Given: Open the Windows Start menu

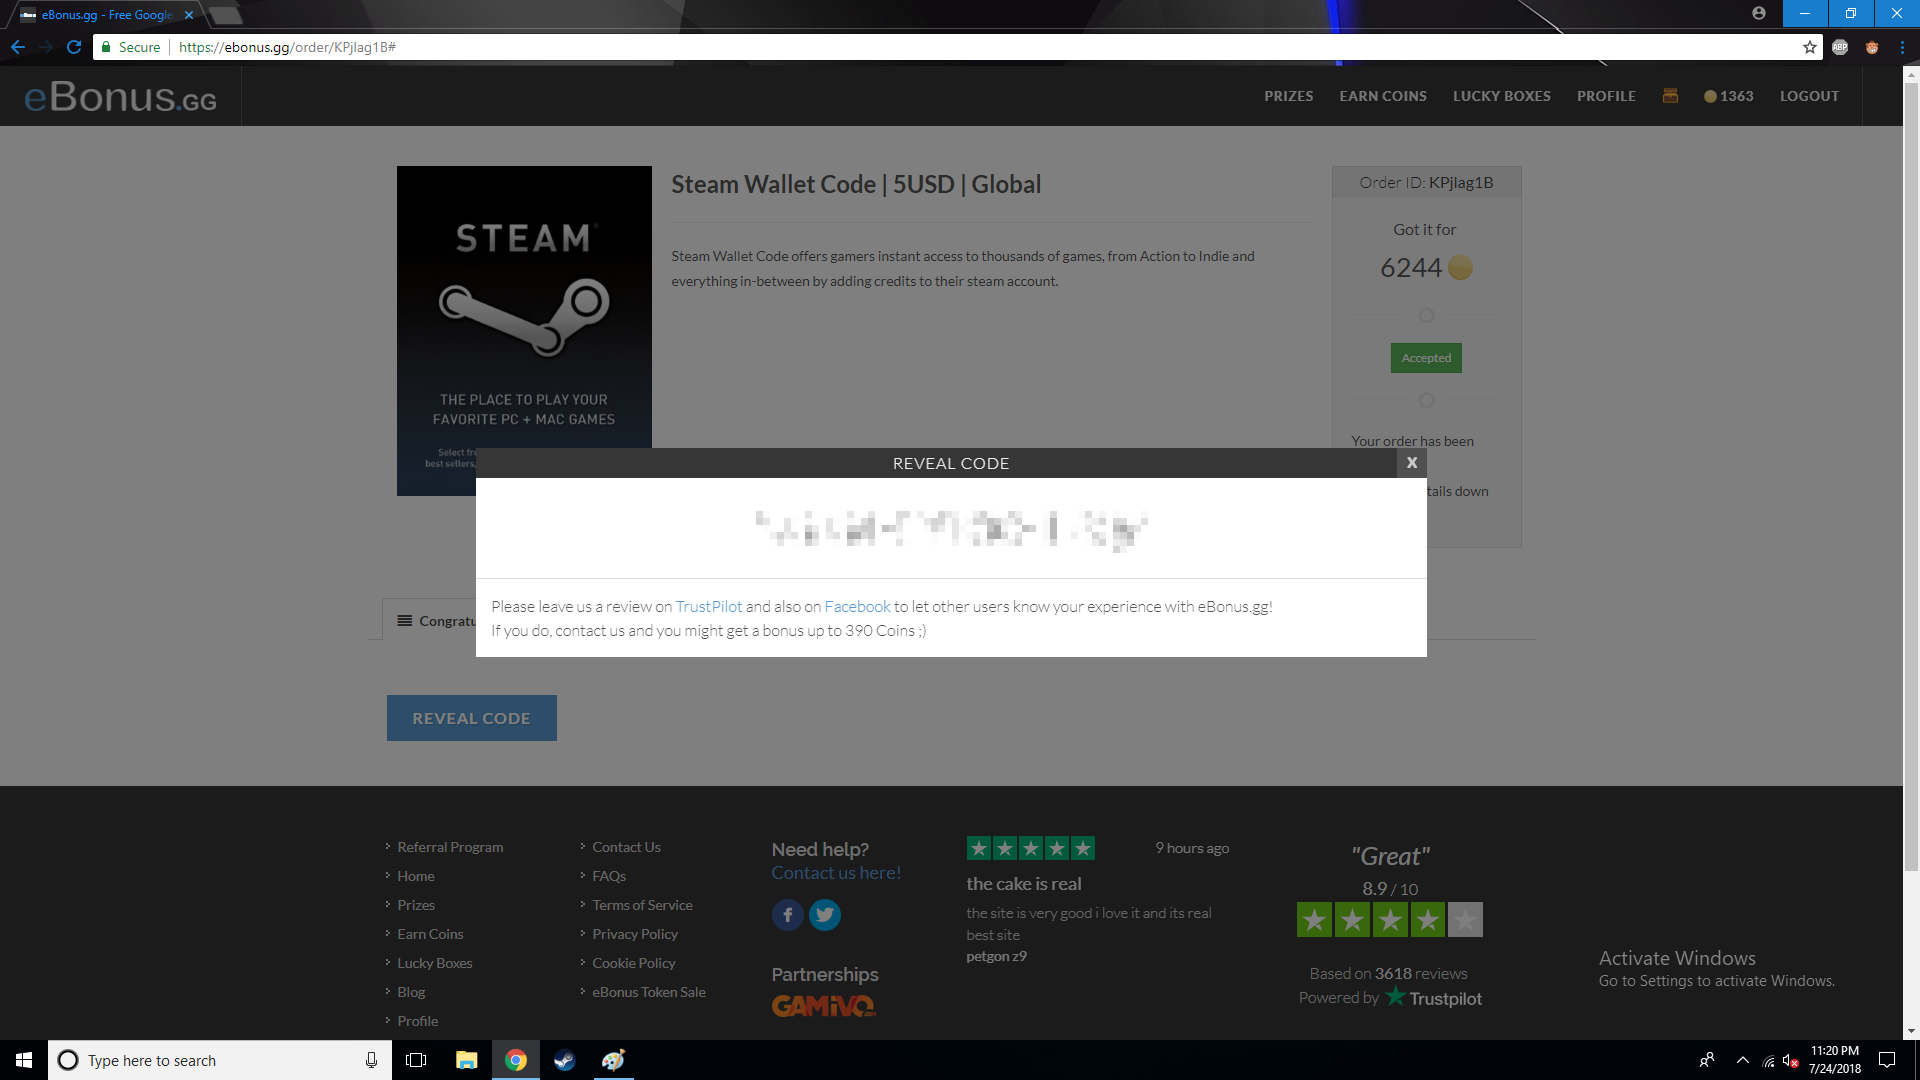Looking at the screenshot, I should click(x=24, y=1060).
